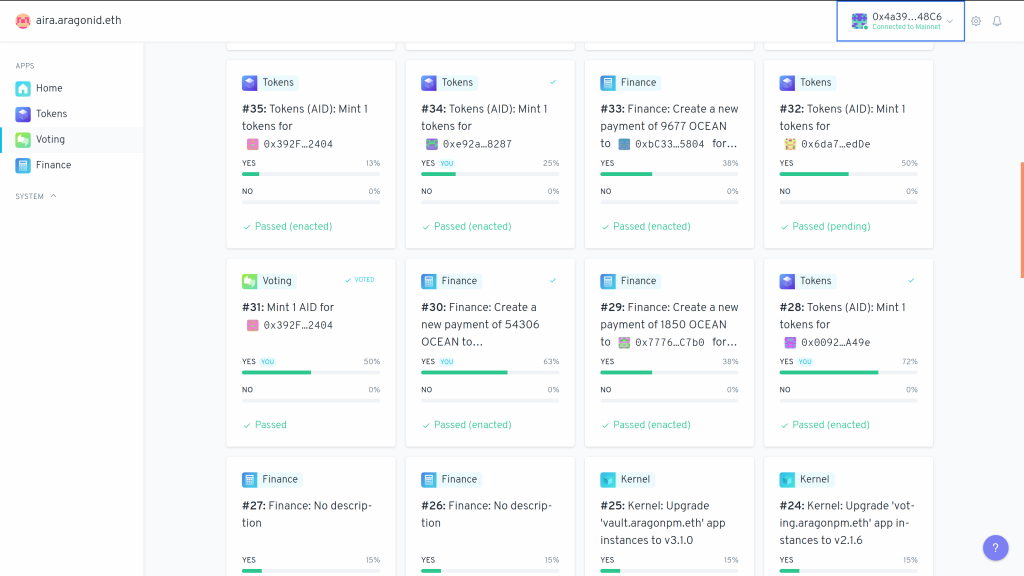The image size is (1024, 576).
Task: Click the Finance icon on vote #27
Action: tap(249, 480)
